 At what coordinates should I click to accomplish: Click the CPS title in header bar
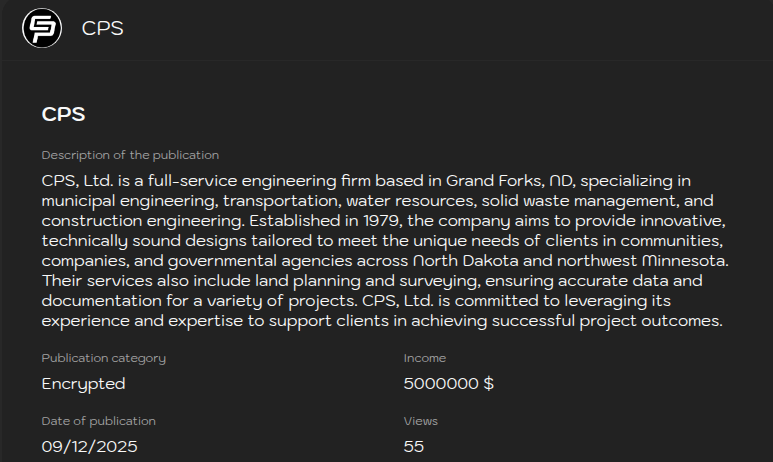(x=103, y=28)
